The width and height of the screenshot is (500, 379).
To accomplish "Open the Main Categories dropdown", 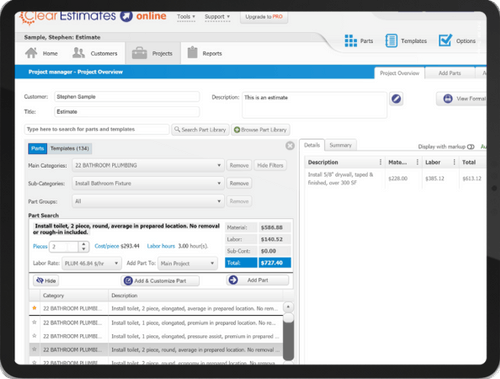I will [x=148, y=165].
